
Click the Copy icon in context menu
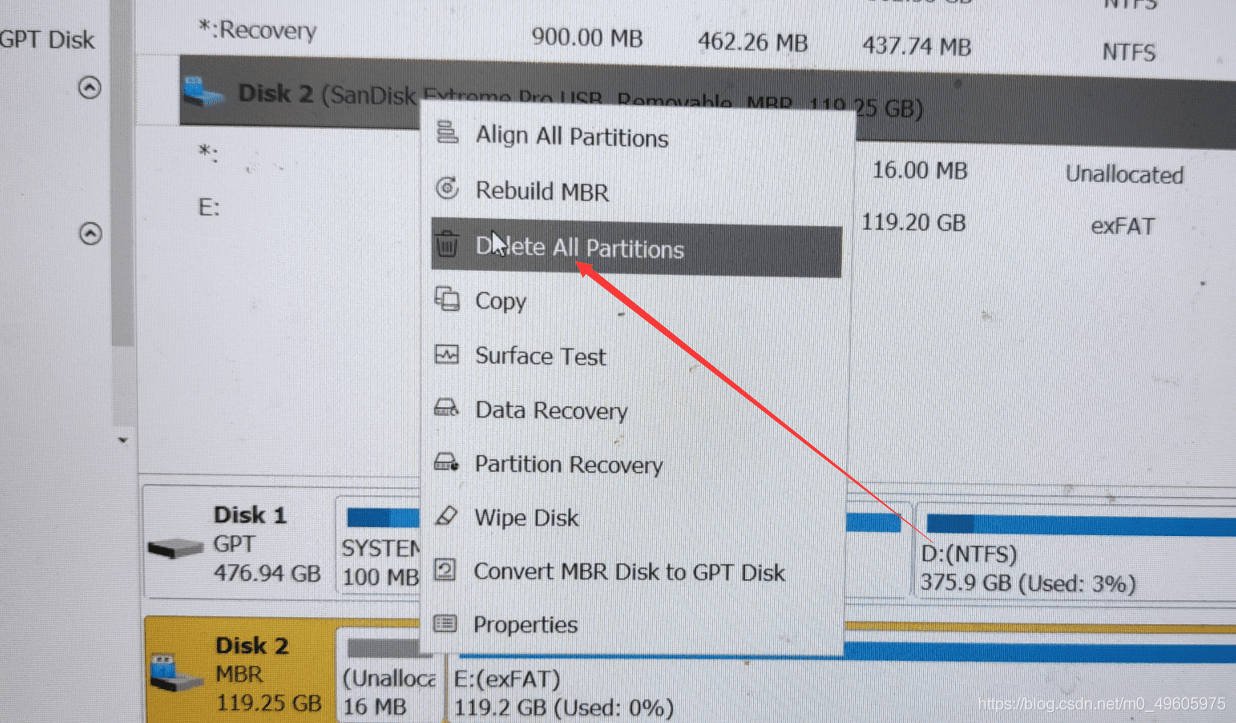coord(447,298)
